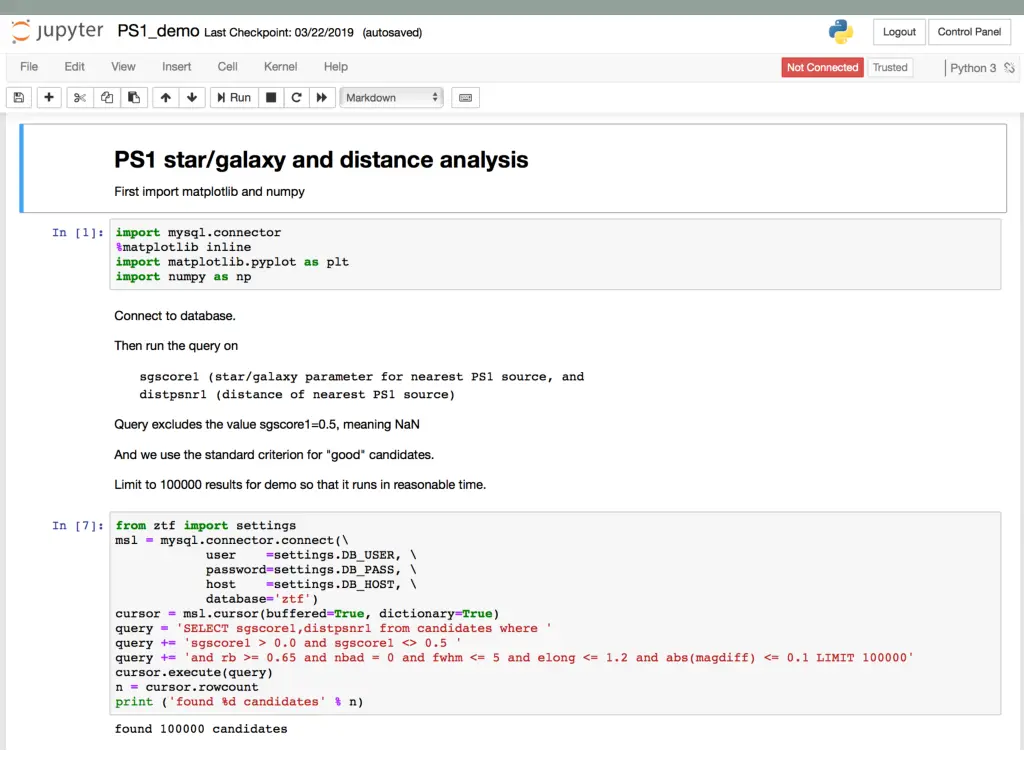
Task: Click the Last Checkpoint 03/22/2019 text
Action: (279, 33)
